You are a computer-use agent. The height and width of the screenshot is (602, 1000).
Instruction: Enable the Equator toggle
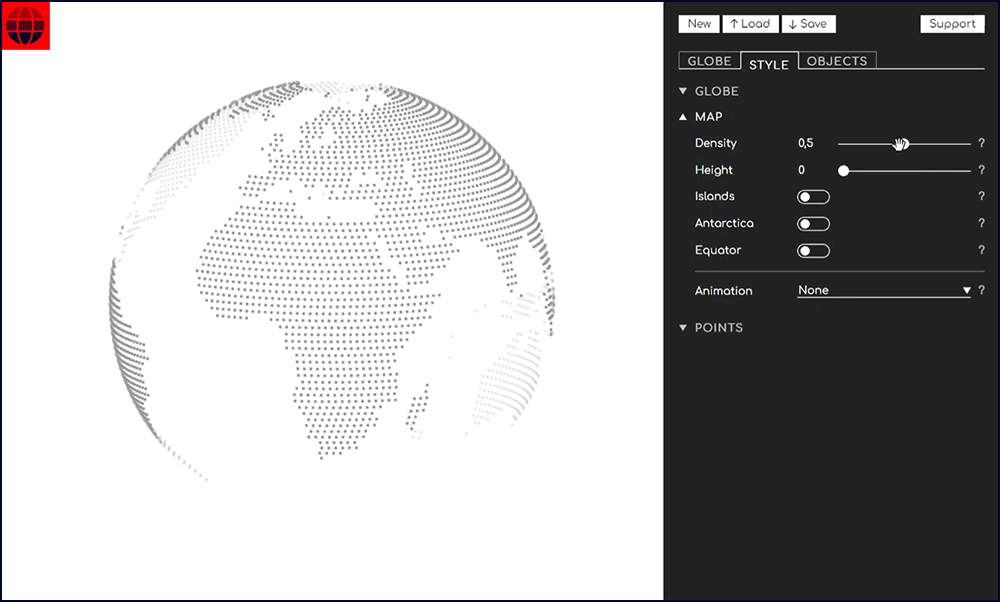coord(813,250)
